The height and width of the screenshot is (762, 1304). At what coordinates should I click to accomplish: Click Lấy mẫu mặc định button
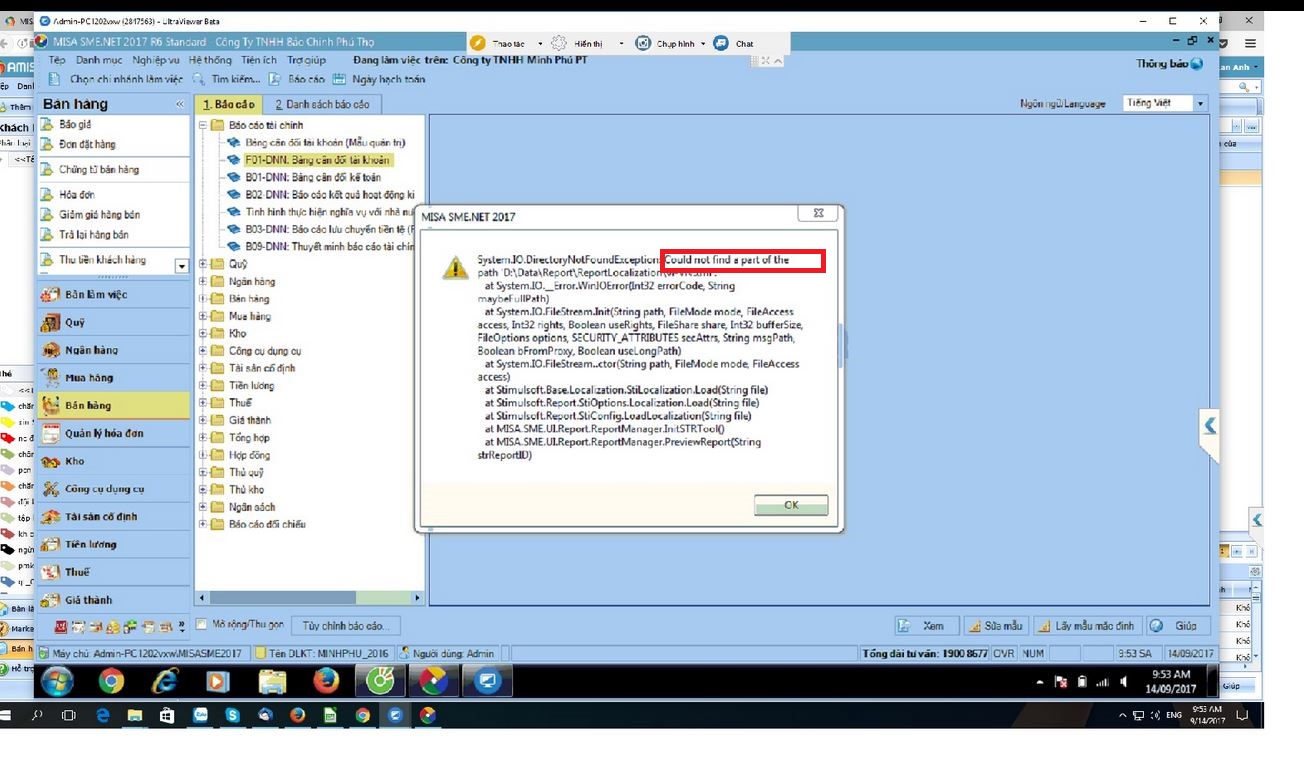(x=1087, y=626)
